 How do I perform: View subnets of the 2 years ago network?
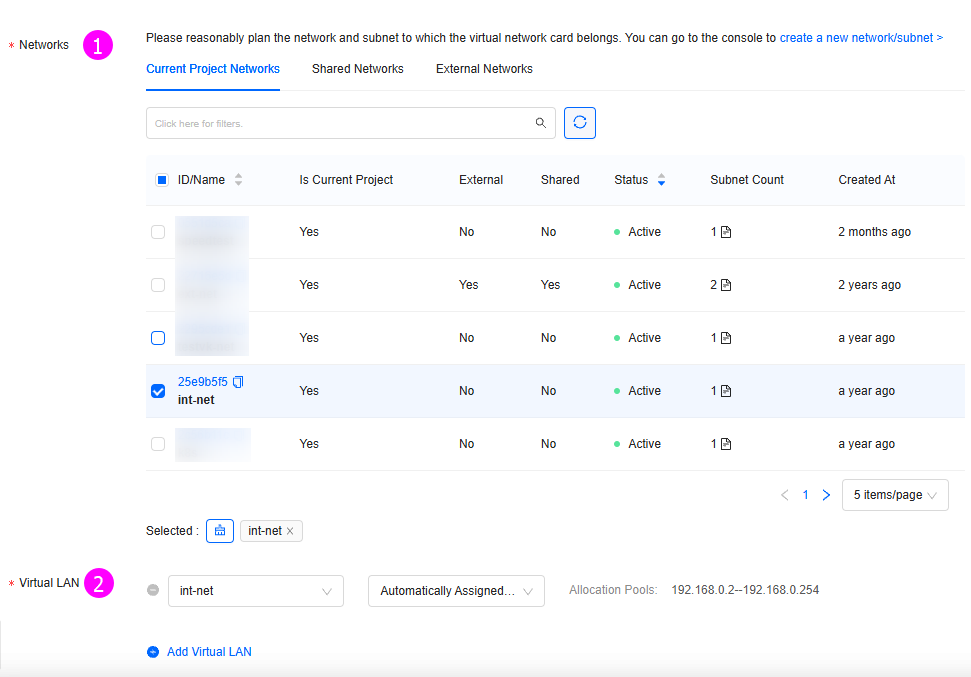click(726, 285)
